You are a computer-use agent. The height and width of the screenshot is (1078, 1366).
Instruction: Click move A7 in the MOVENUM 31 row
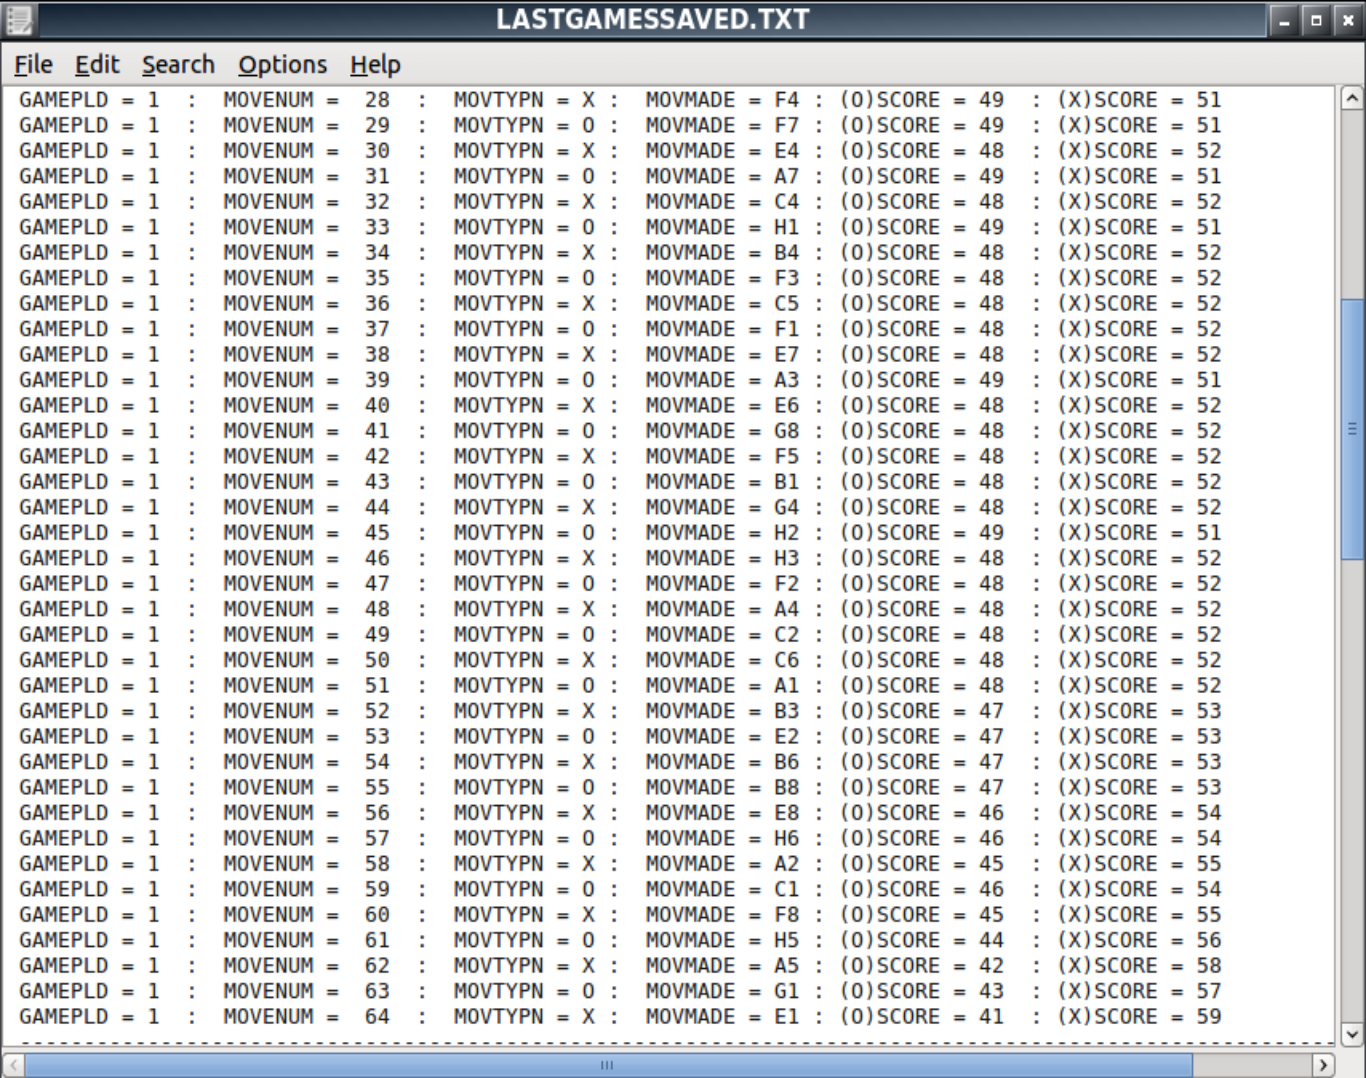tap(787, 176)
